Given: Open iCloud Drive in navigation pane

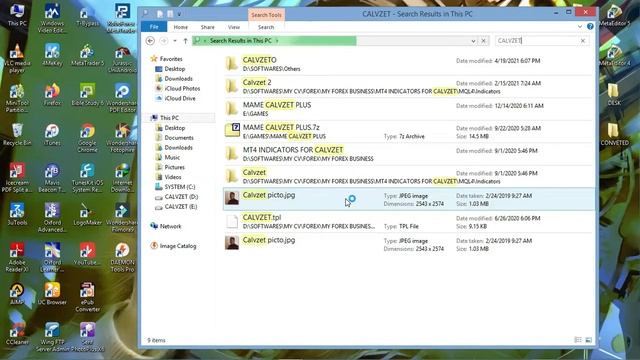Looking at the screenshot, I should pos(180,98).
